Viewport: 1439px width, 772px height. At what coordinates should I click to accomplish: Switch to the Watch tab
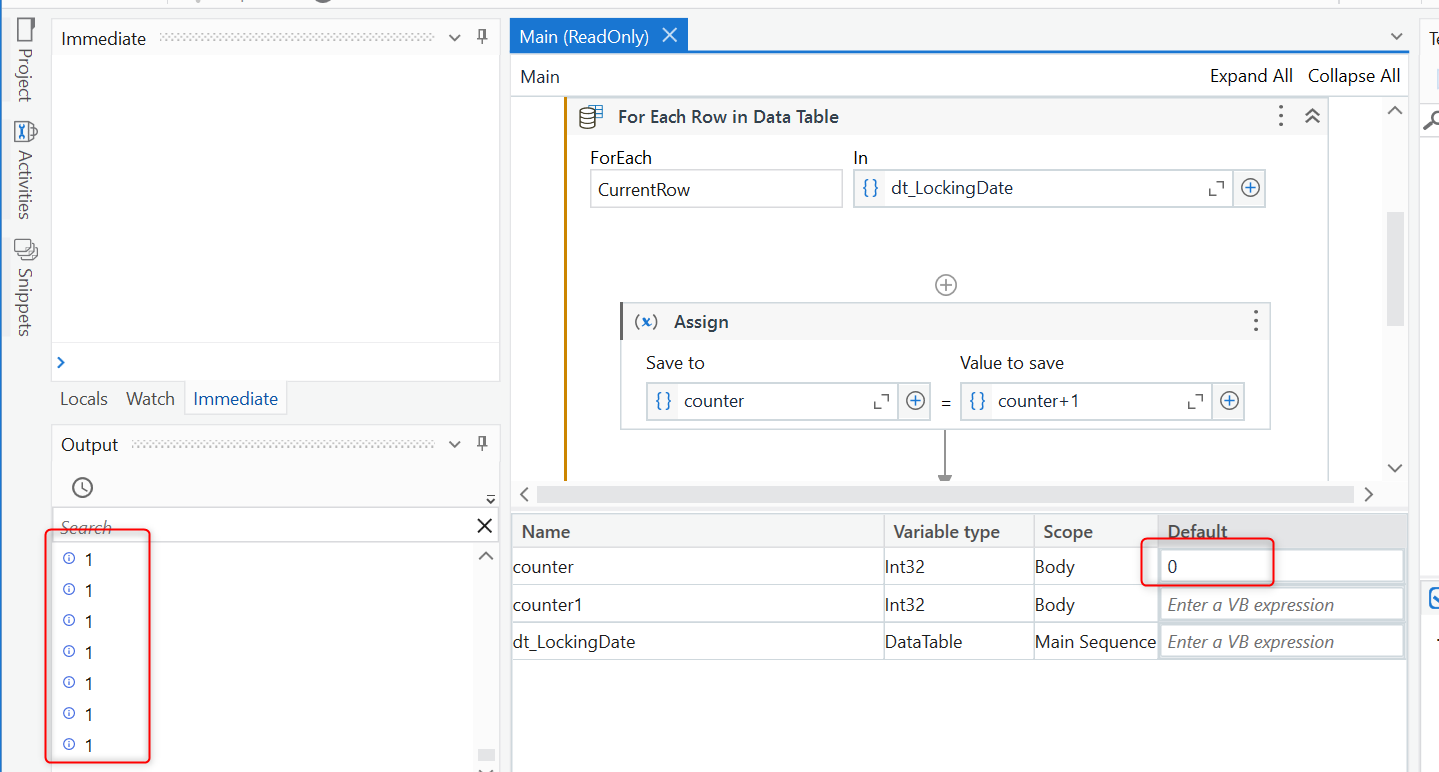pos(150,399)
